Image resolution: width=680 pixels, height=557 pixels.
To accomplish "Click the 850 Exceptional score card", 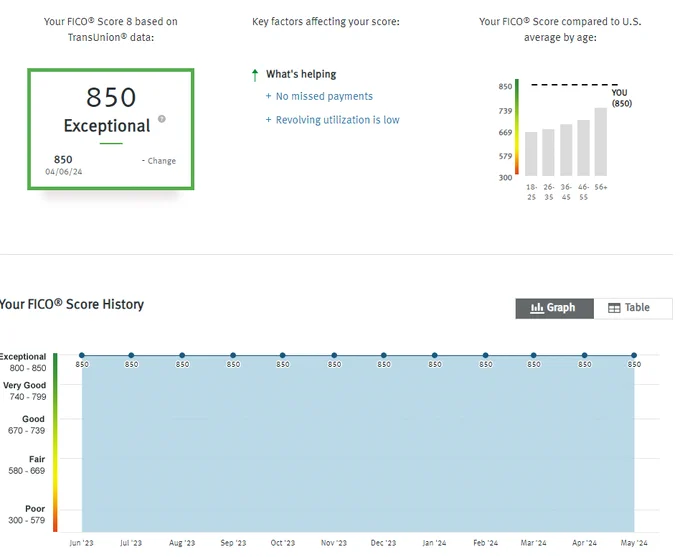I will tap(111, 129).
